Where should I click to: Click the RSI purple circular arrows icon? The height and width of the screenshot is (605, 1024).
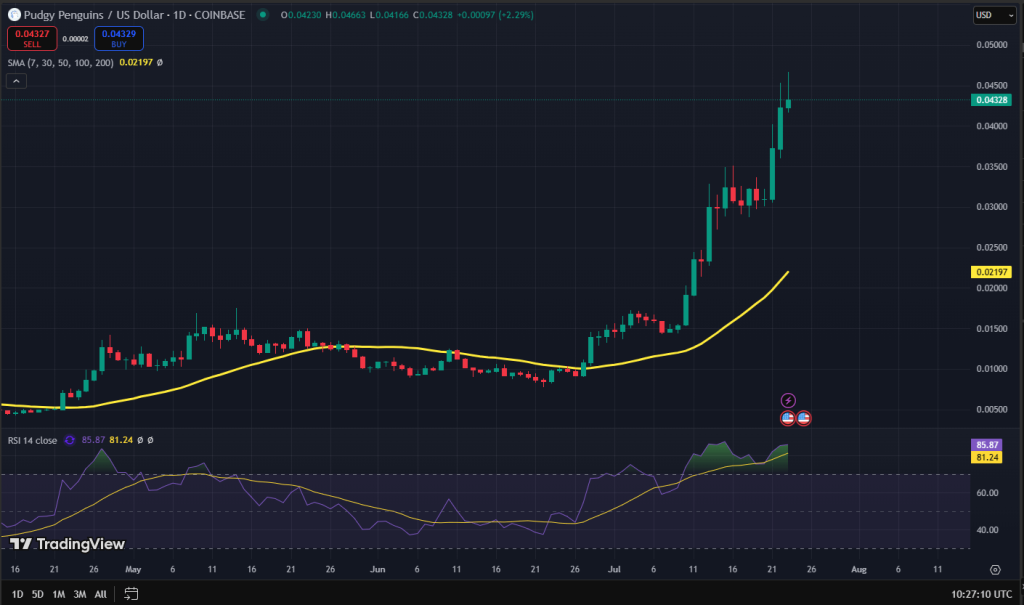click(69, 440)
